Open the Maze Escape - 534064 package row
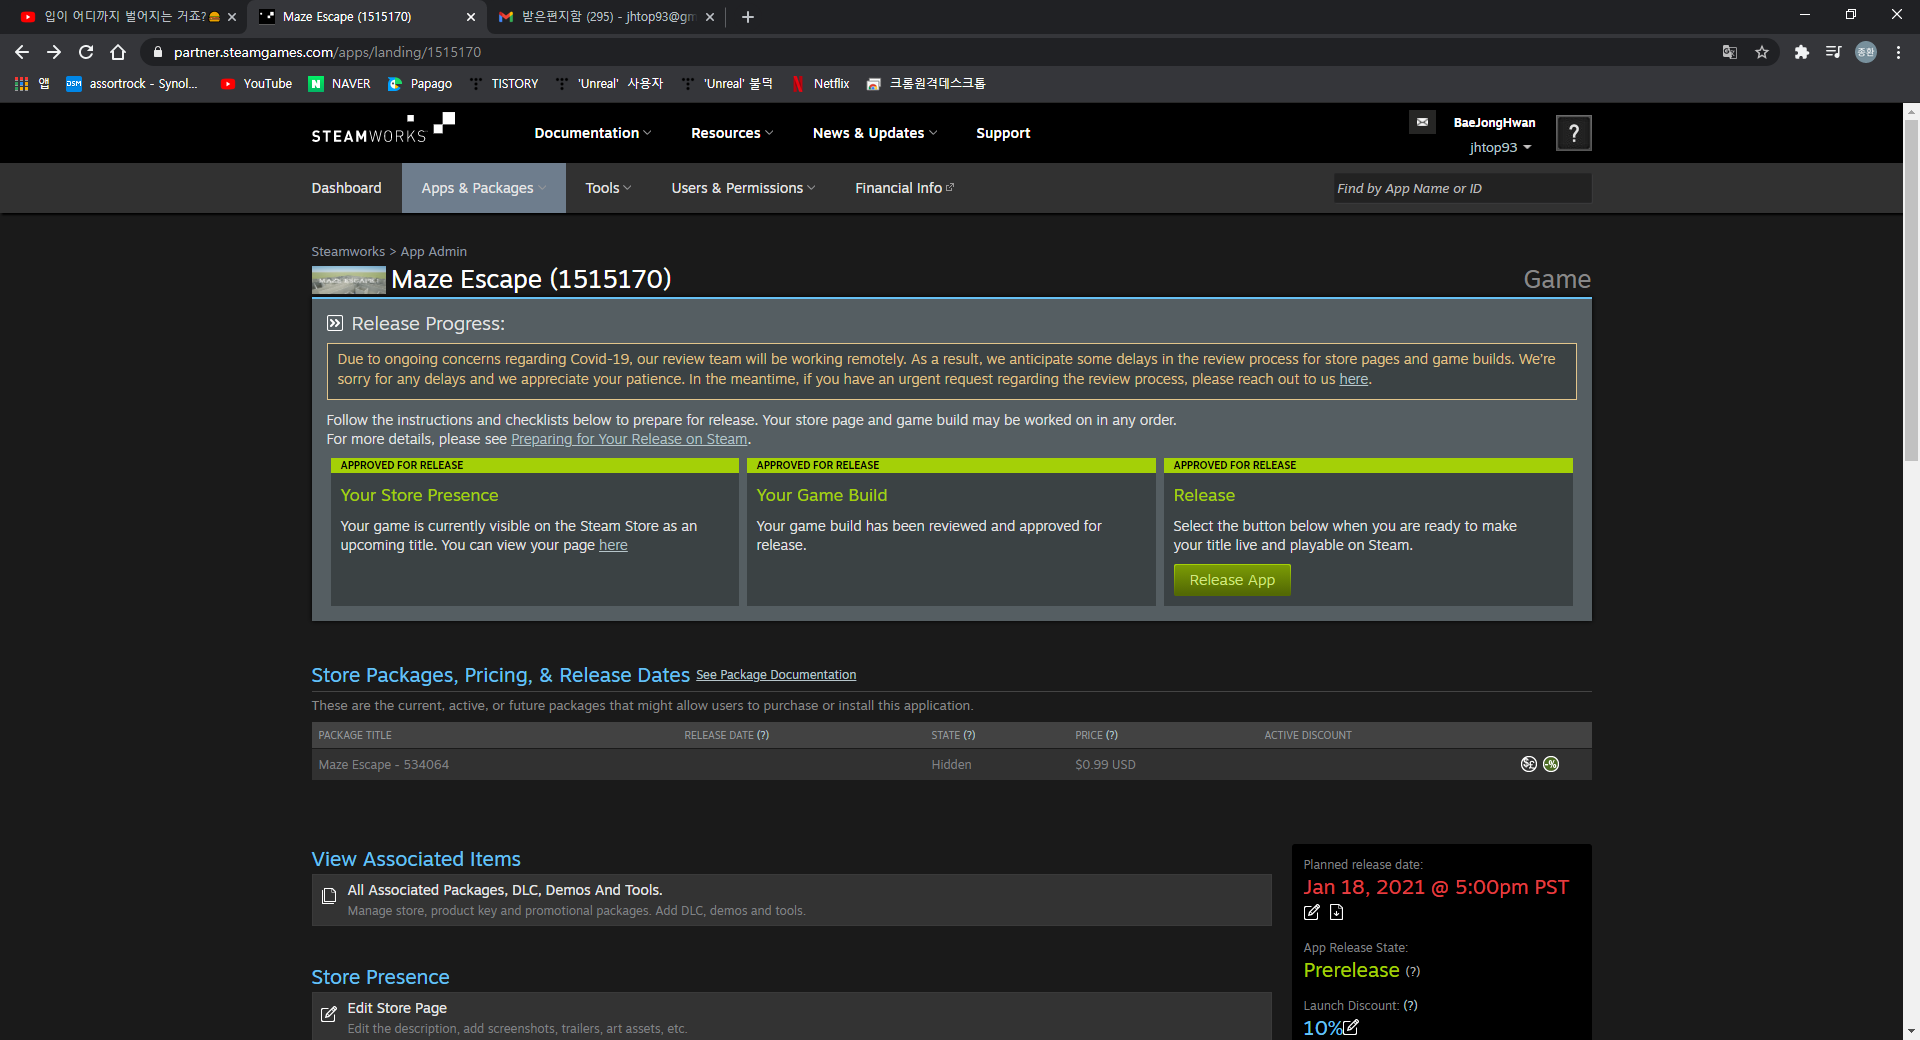1920x1040 pixels. 951,764
